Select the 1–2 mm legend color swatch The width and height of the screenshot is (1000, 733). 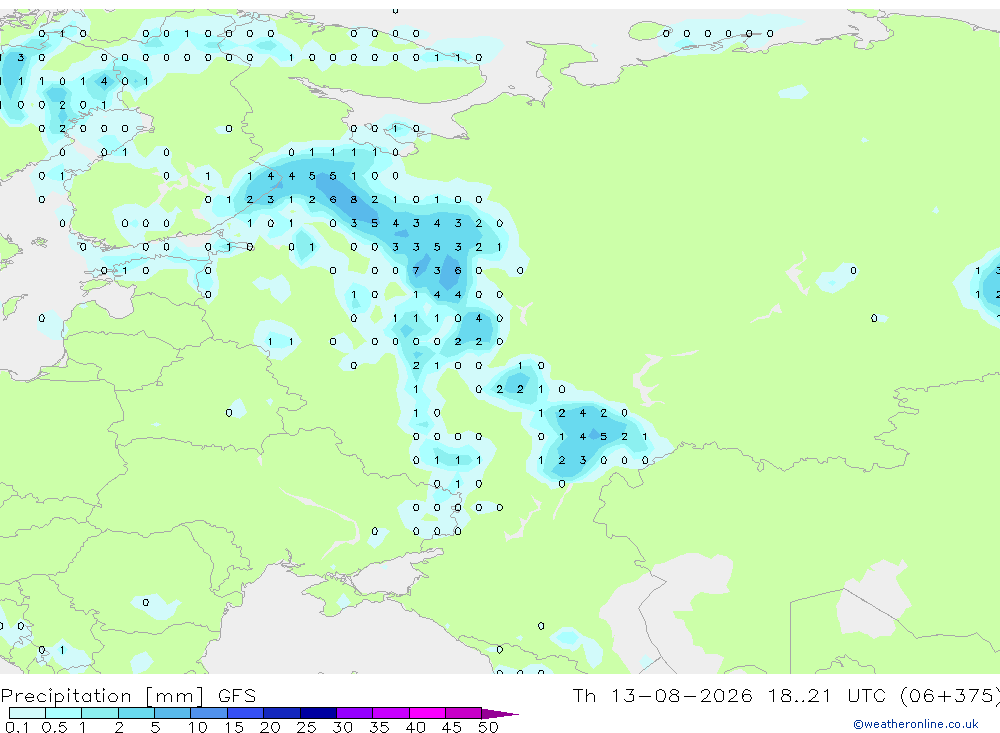click(100, 713)
